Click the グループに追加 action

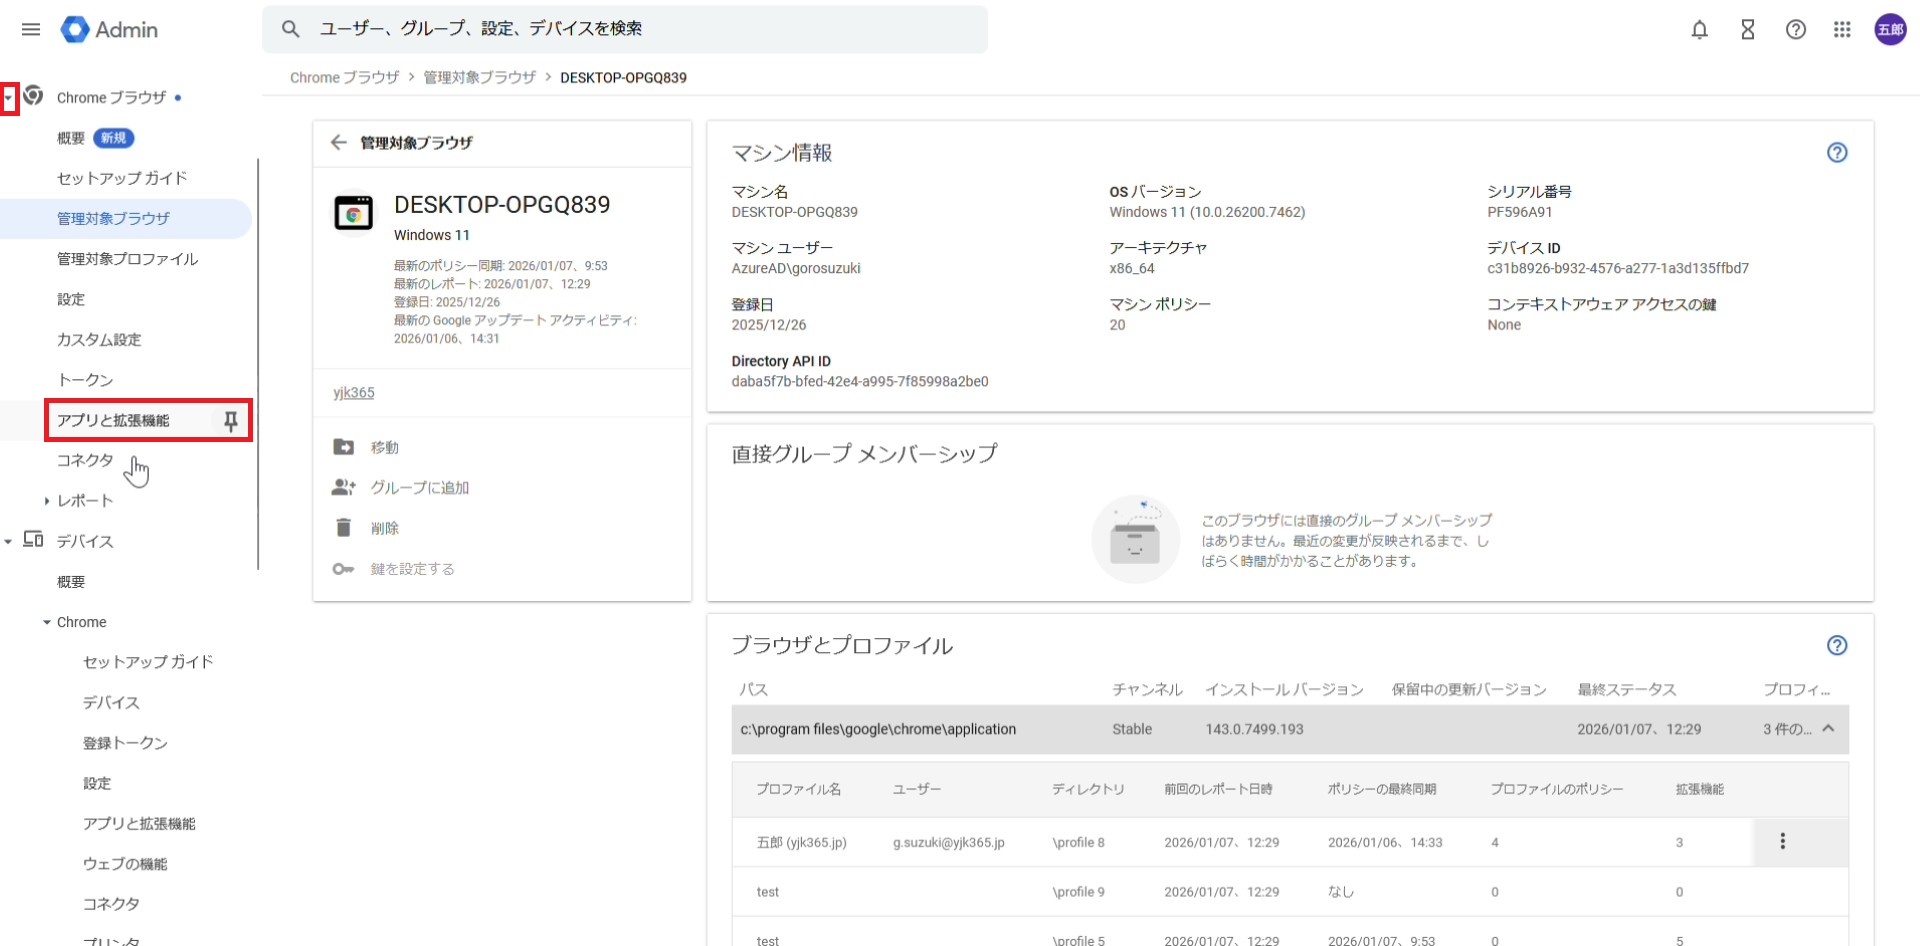pyautogui.click(x=419, y=488)
